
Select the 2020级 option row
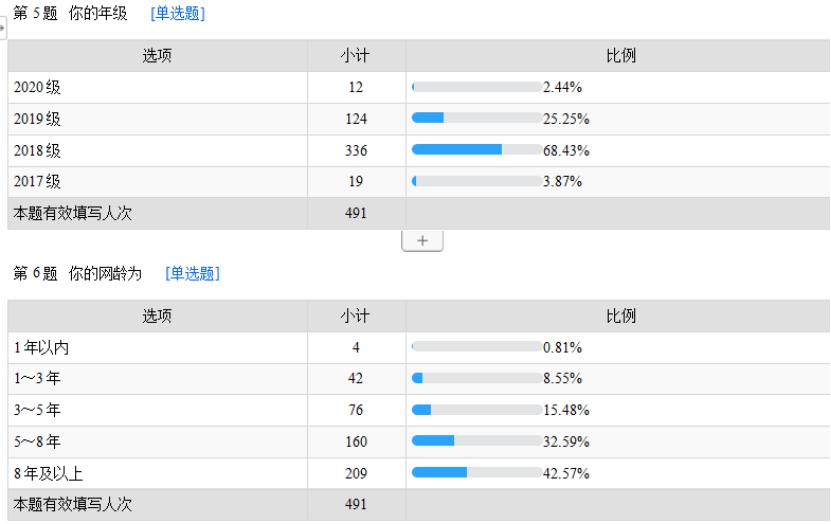click(419, 87)
